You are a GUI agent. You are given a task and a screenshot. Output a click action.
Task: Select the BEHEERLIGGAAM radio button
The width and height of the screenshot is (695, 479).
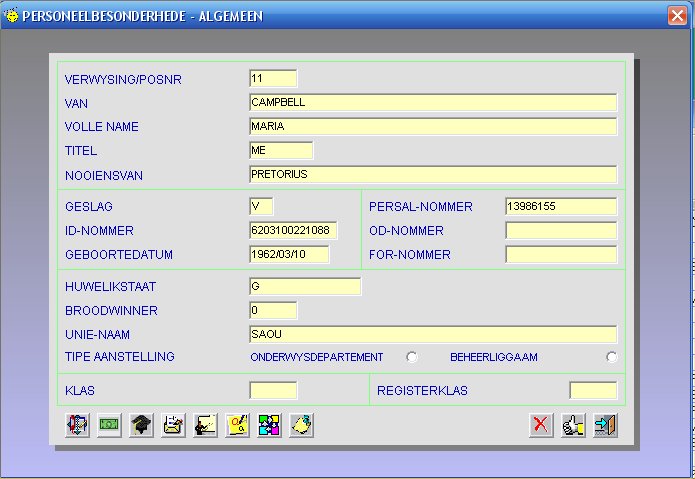coord(611,358)
